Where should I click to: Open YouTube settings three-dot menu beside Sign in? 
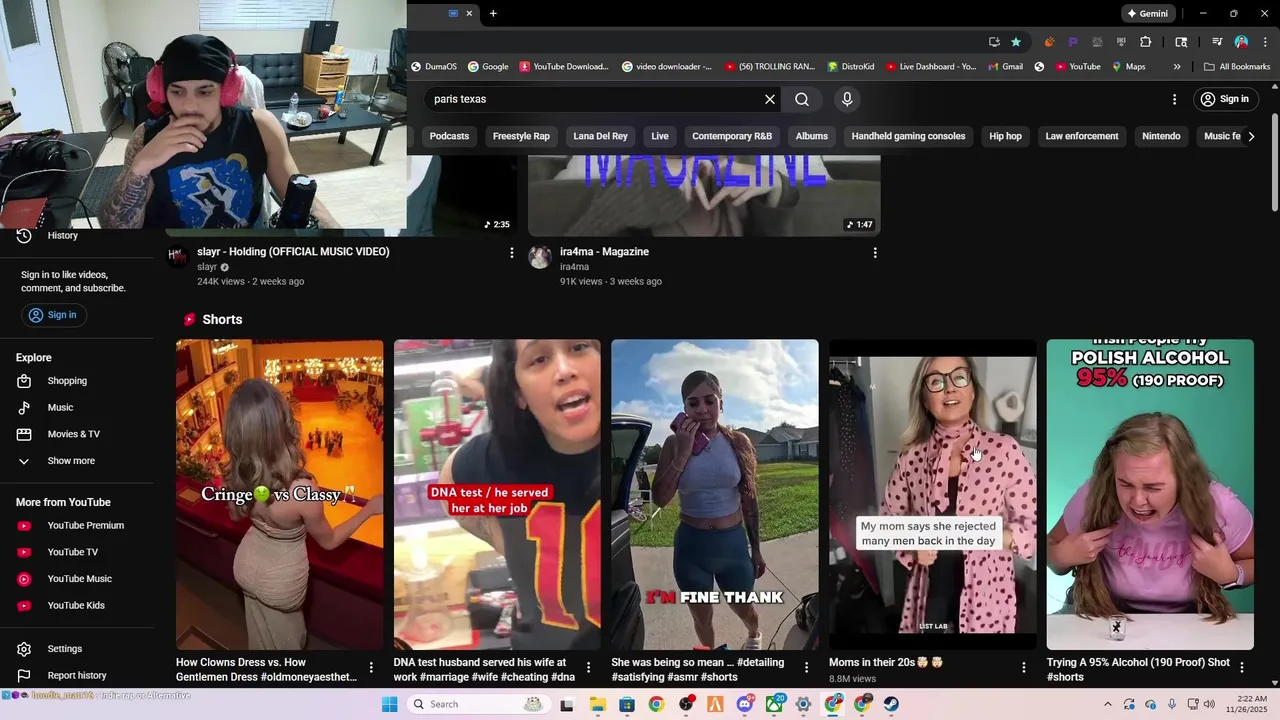pyautogui.click(x=1174, y=99)
